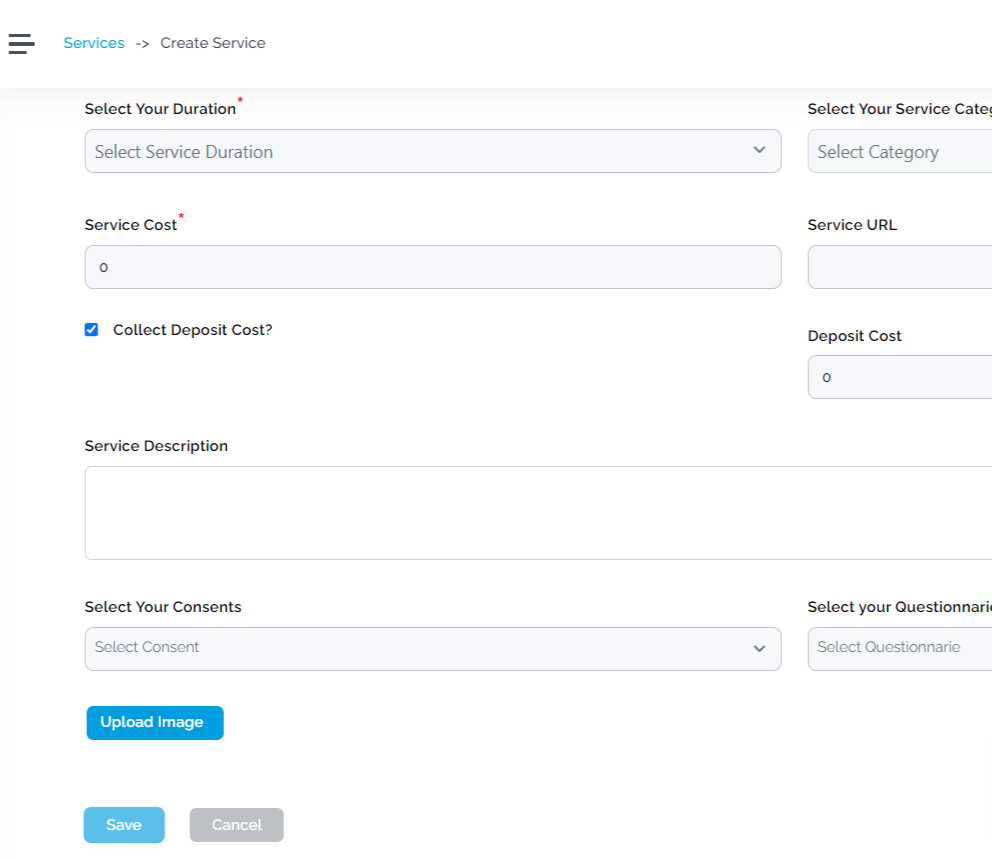Viewport: 992px width, 859px height.
Task: Uncheck the Collect Deposit Cost checkbox
Action: [92, 330]
